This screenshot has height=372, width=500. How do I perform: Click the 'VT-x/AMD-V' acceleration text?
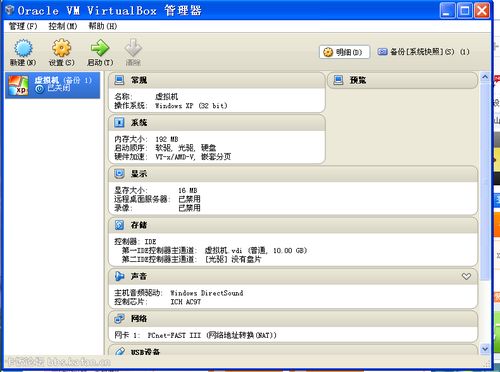point(175,156)
